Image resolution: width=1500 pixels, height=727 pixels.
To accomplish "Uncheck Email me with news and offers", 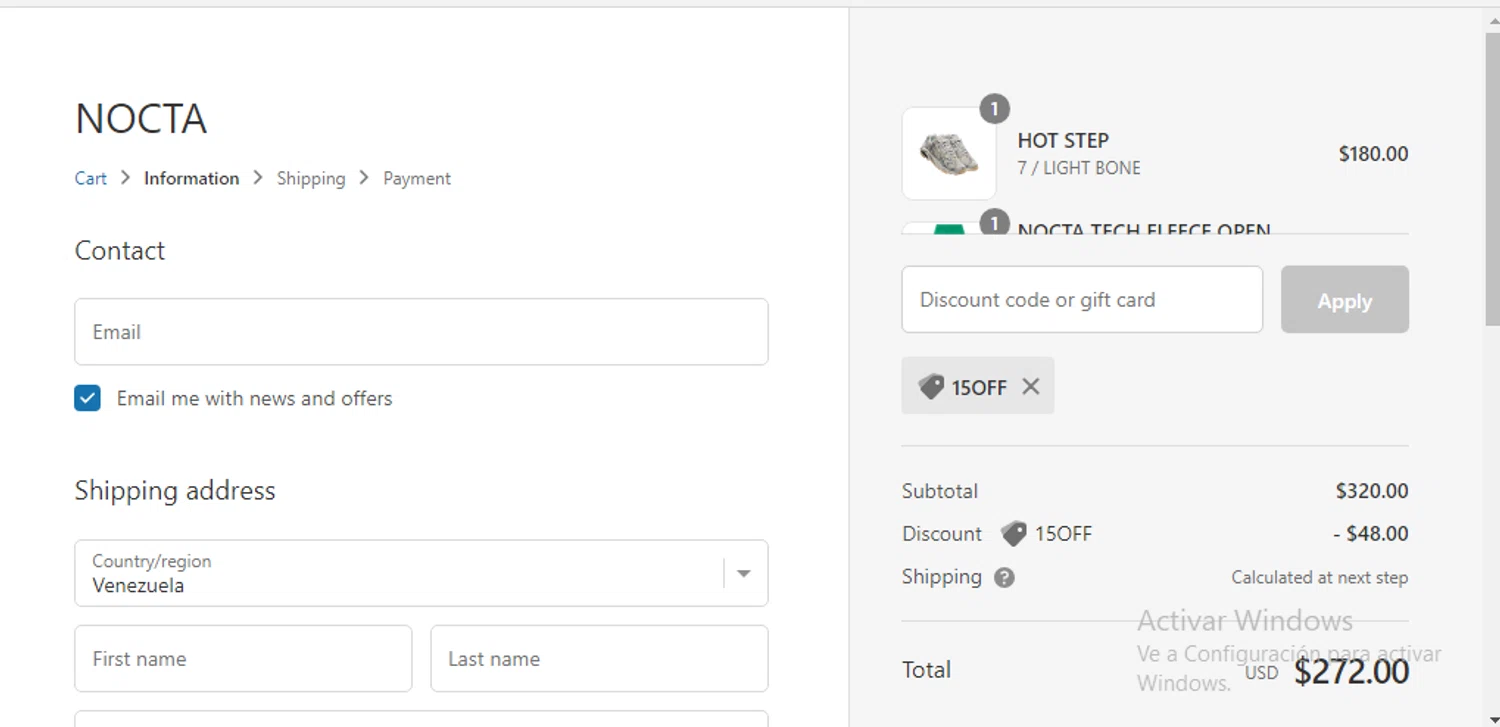I will pyautogui.click(x=88, y=399).
